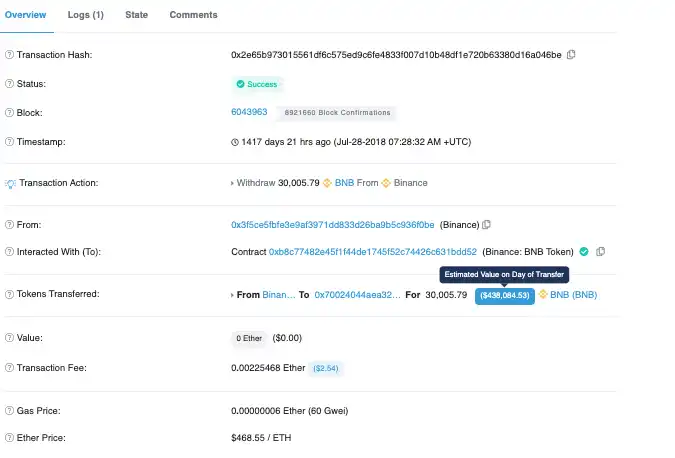Open the State tab
The width and height of the screenshot is (675, 458).
point(136,15)
